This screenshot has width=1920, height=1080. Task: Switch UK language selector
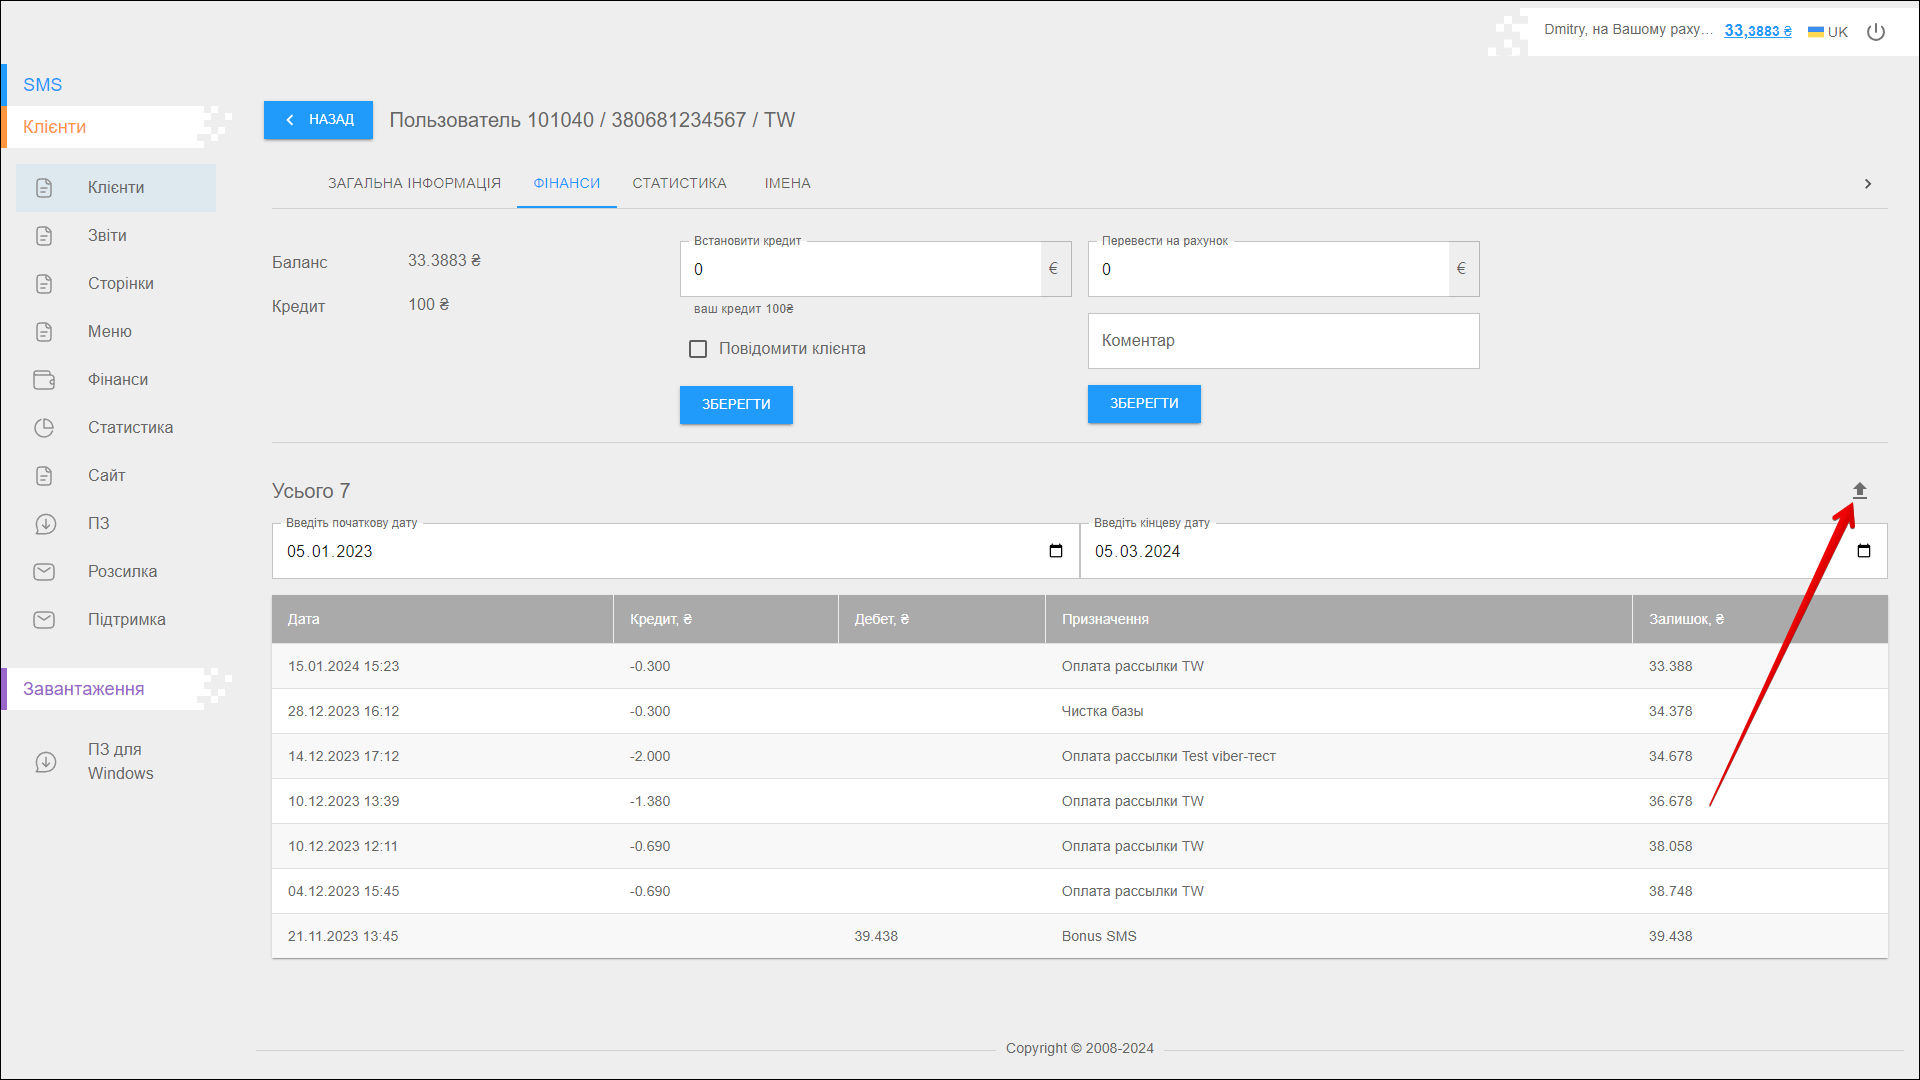(1828, 32)
